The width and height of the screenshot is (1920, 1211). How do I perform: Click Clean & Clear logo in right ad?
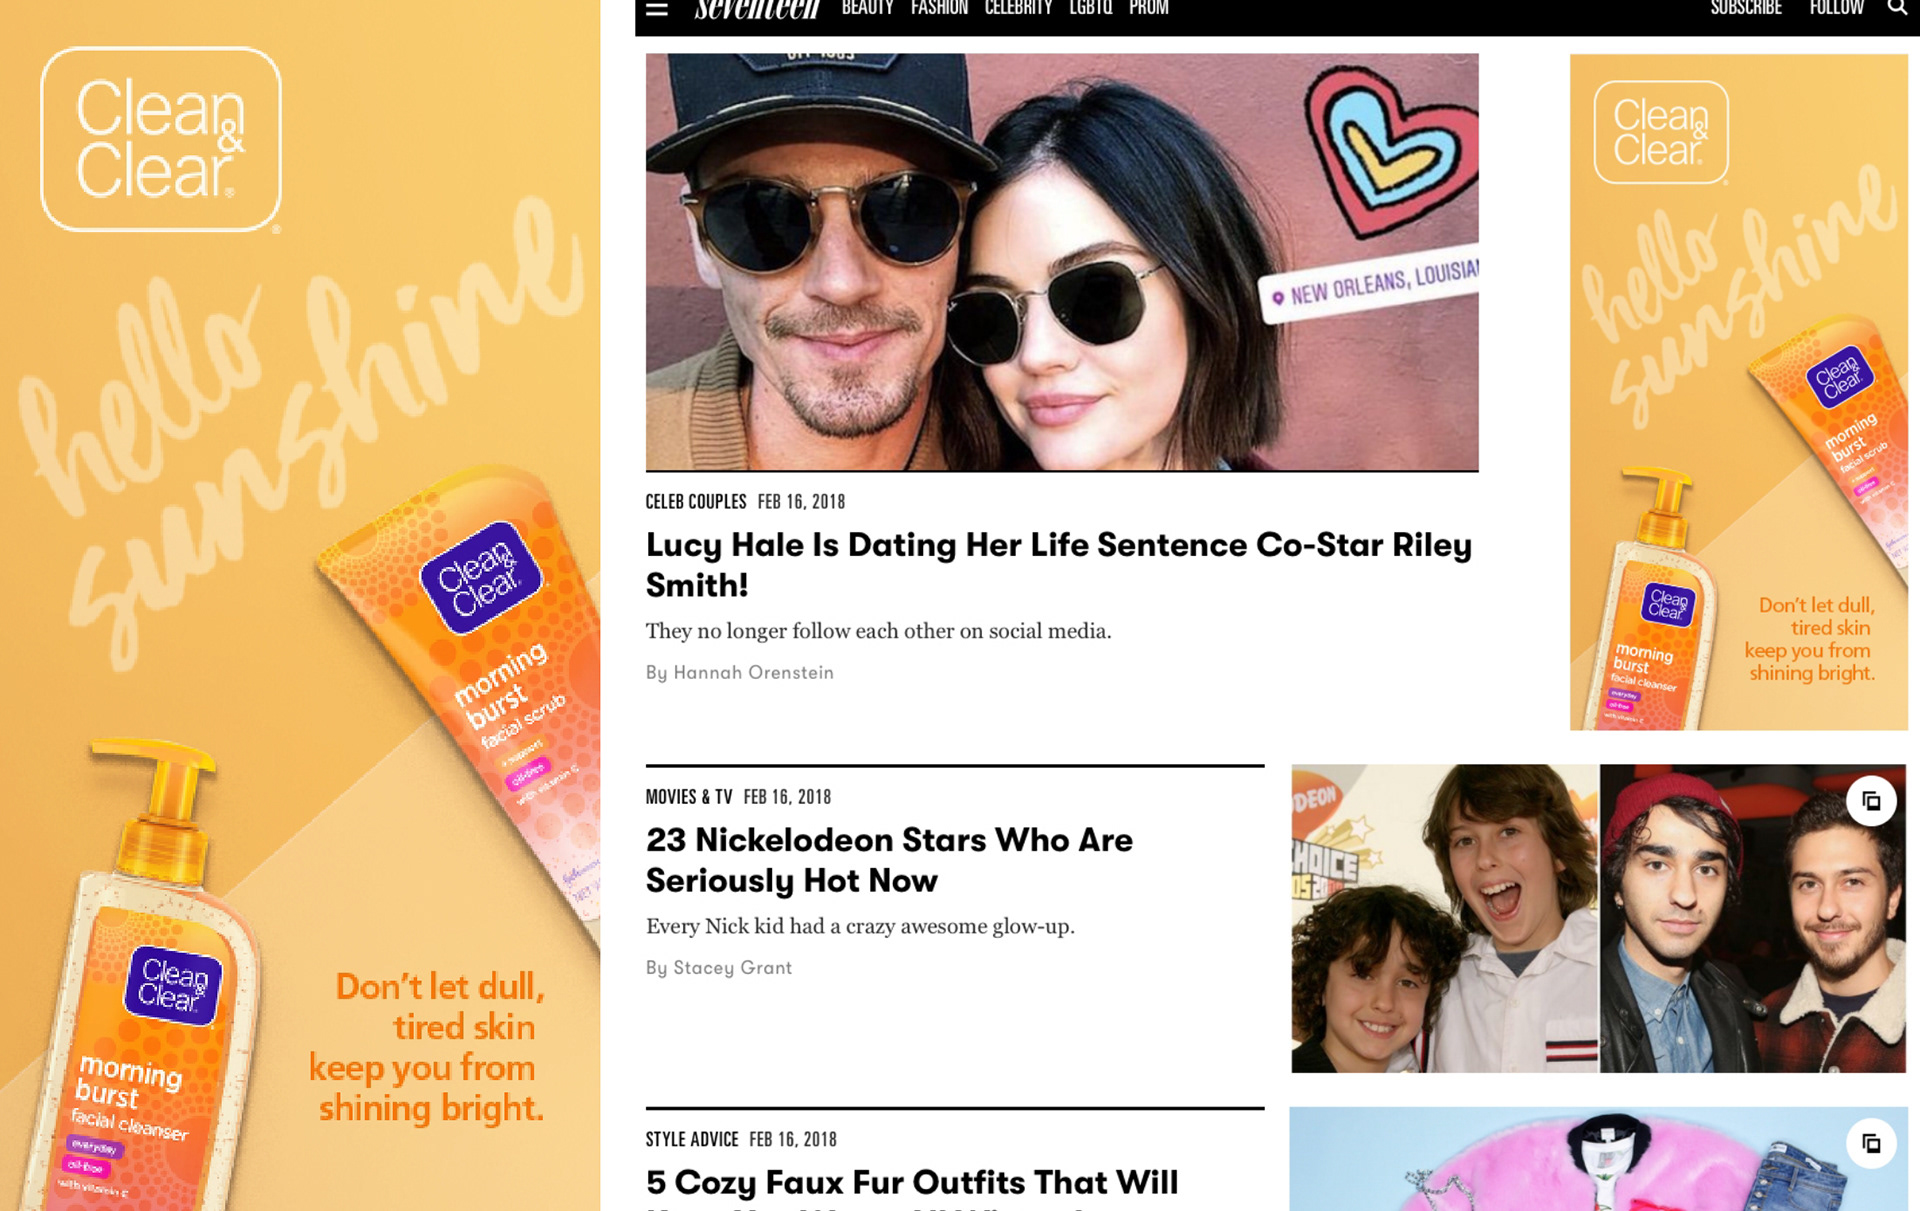click(x=1661, y=132)
